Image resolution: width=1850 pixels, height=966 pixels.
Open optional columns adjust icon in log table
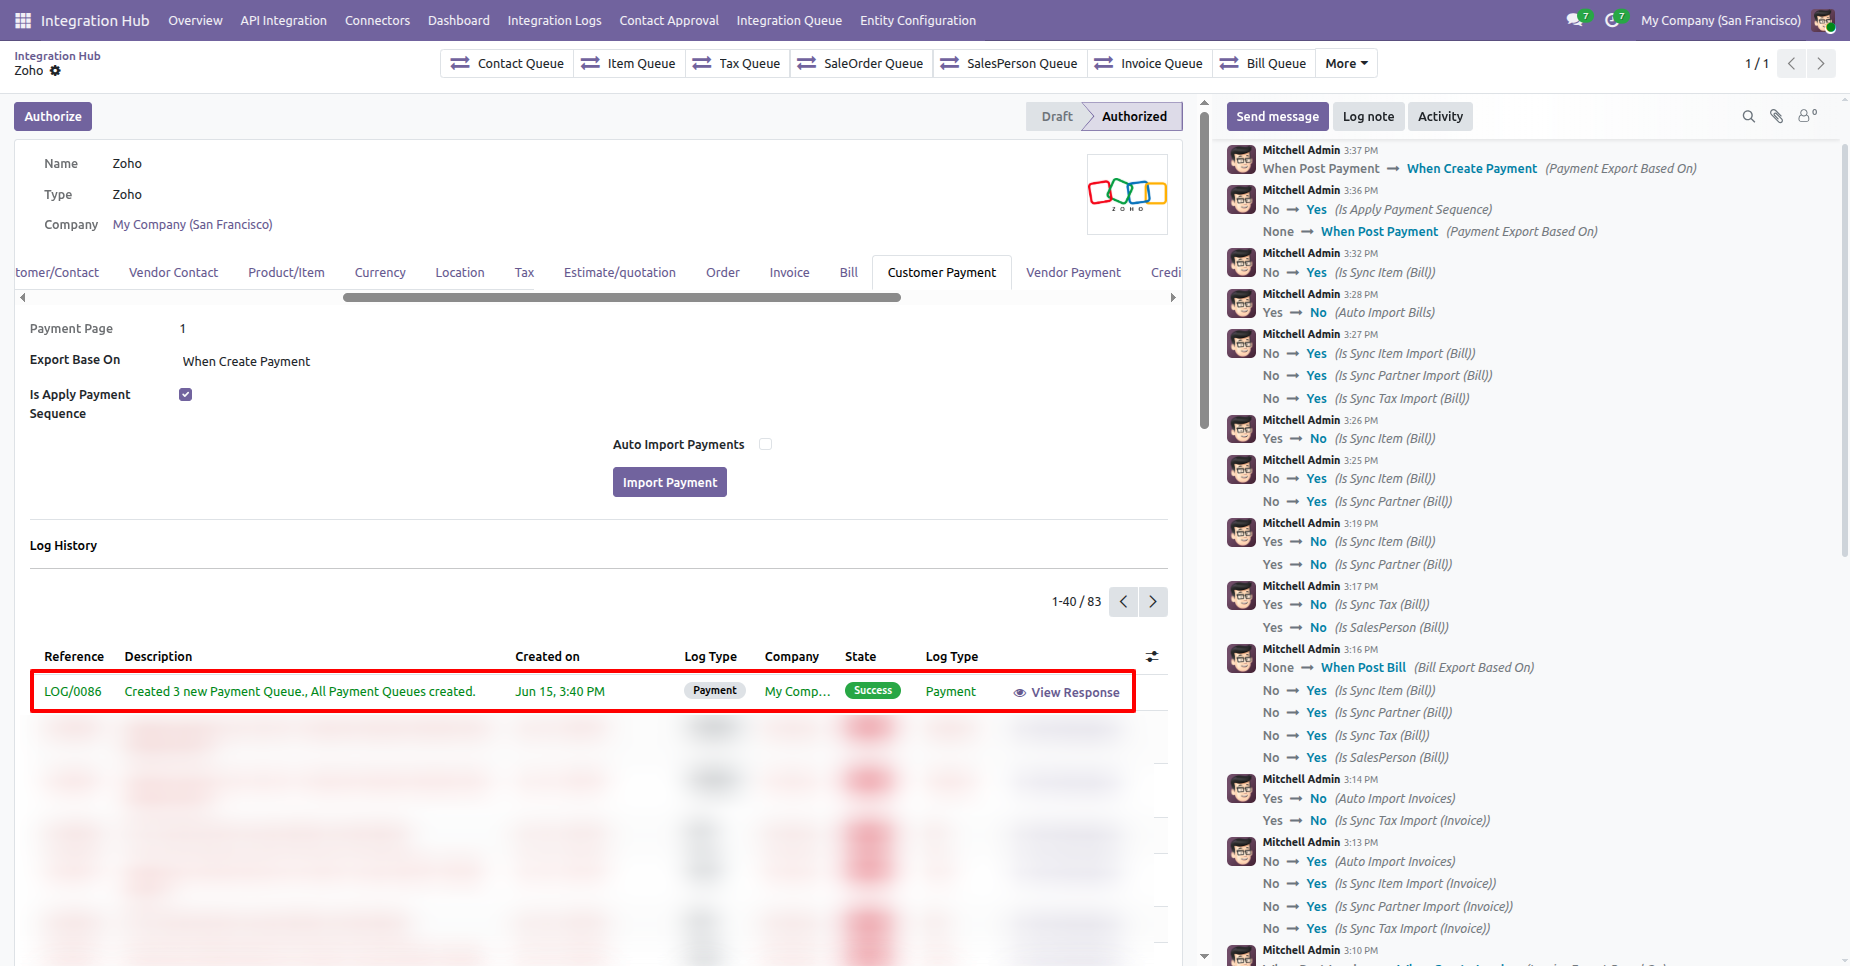tap(1152, 657)
